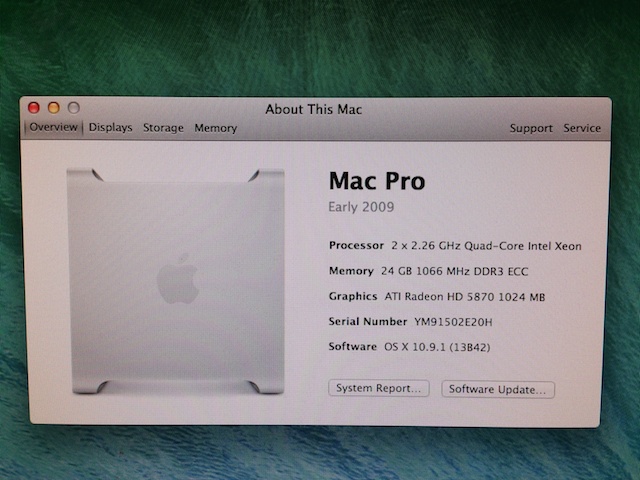Screen dimensions: 640x480
Task: Click the Apple logo on the tower
Action: (x=177, y=278)
